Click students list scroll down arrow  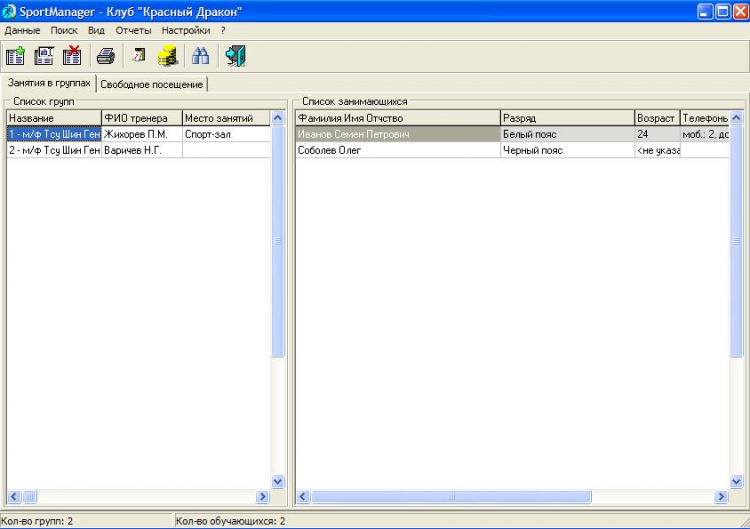[737, 481]
